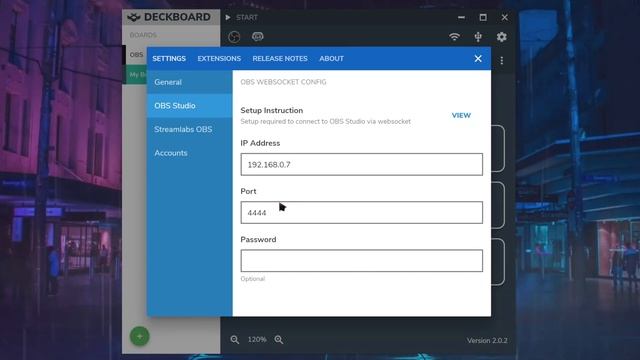Click the Streamlabs icon in toolbar
The image size is (640, 360).
pos(258,37)
